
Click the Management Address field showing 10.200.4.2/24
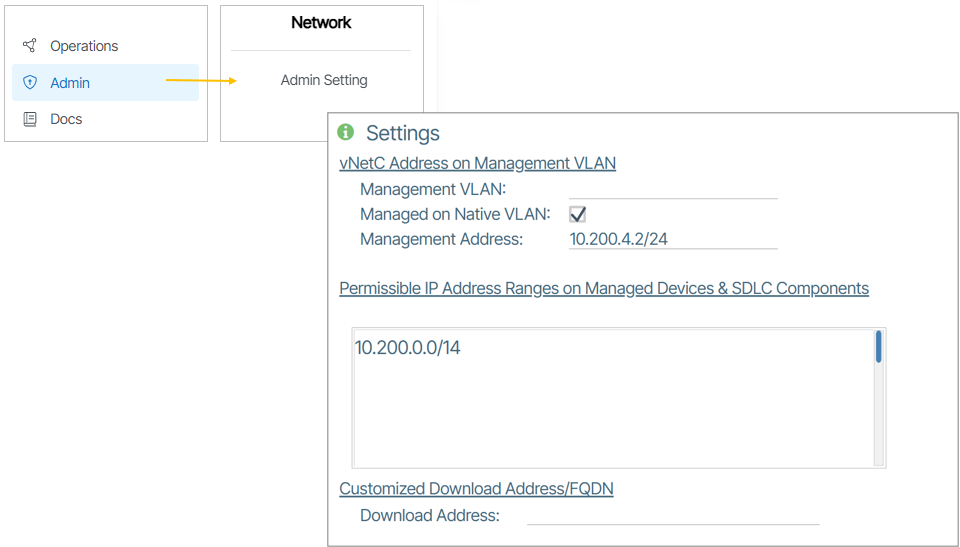(x=672, y=239)
